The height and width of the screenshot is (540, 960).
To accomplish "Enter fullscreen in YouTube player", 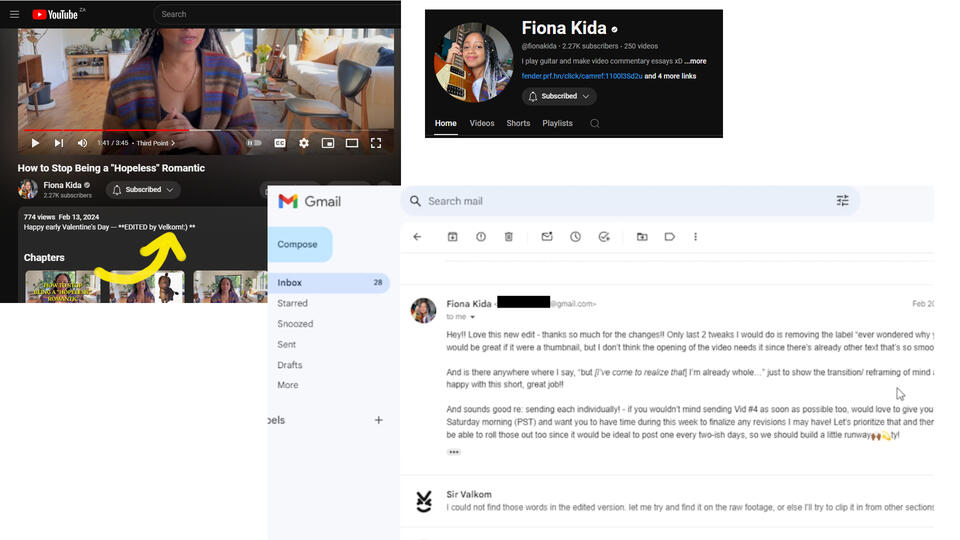I will click(376, 143).
